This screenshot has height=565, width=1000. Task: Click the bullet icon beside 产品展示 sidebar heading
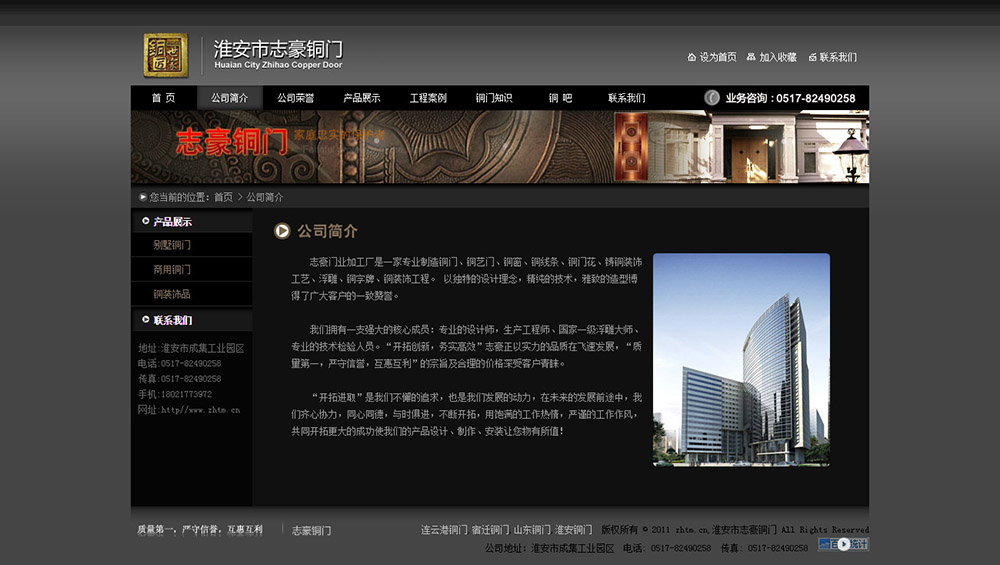tap(146, 221)
